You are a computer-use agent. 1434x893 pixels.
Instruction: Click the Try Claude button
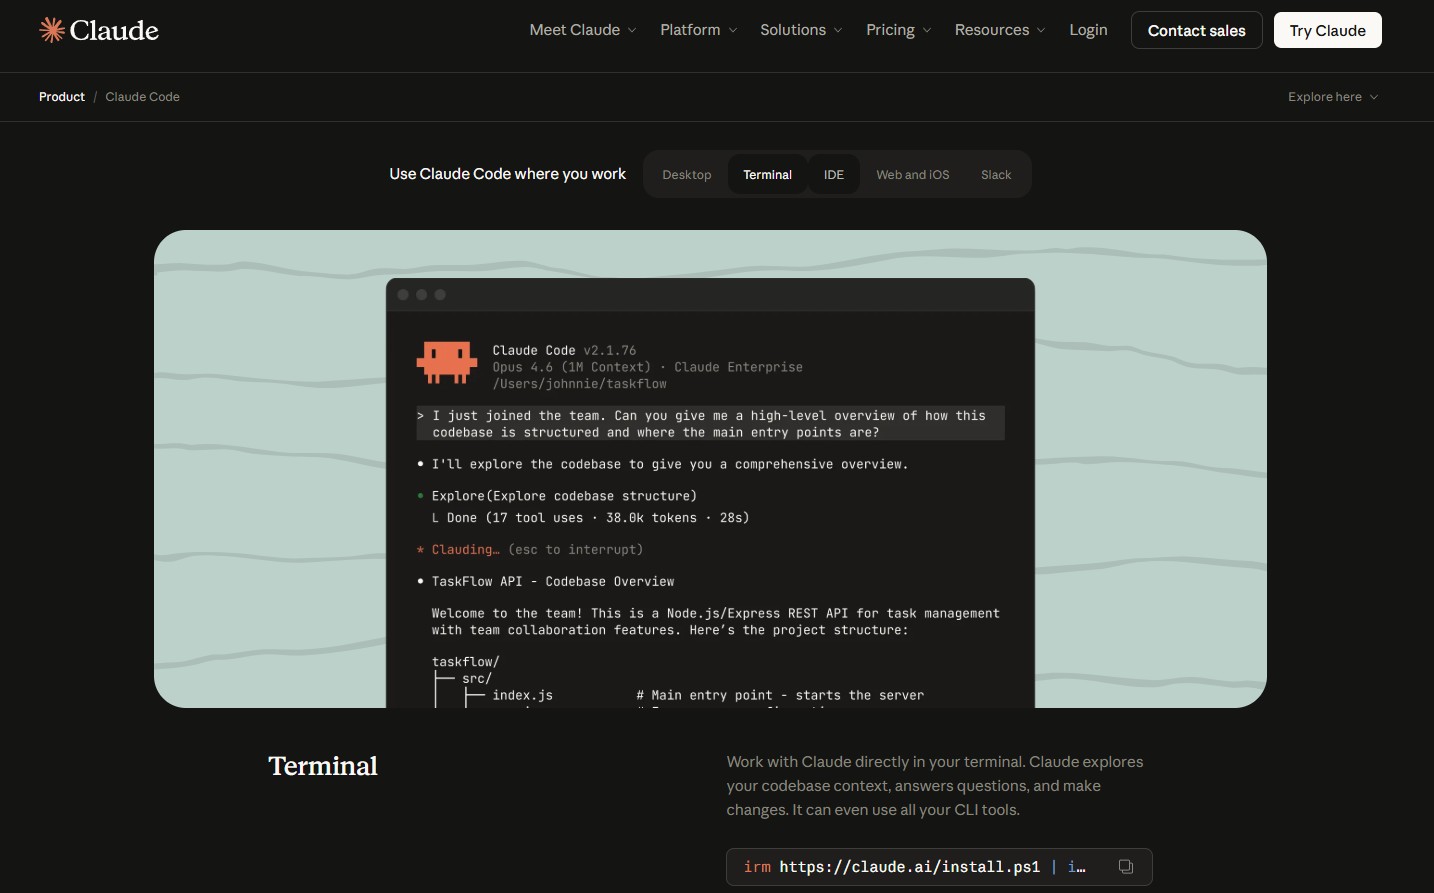1327,30
